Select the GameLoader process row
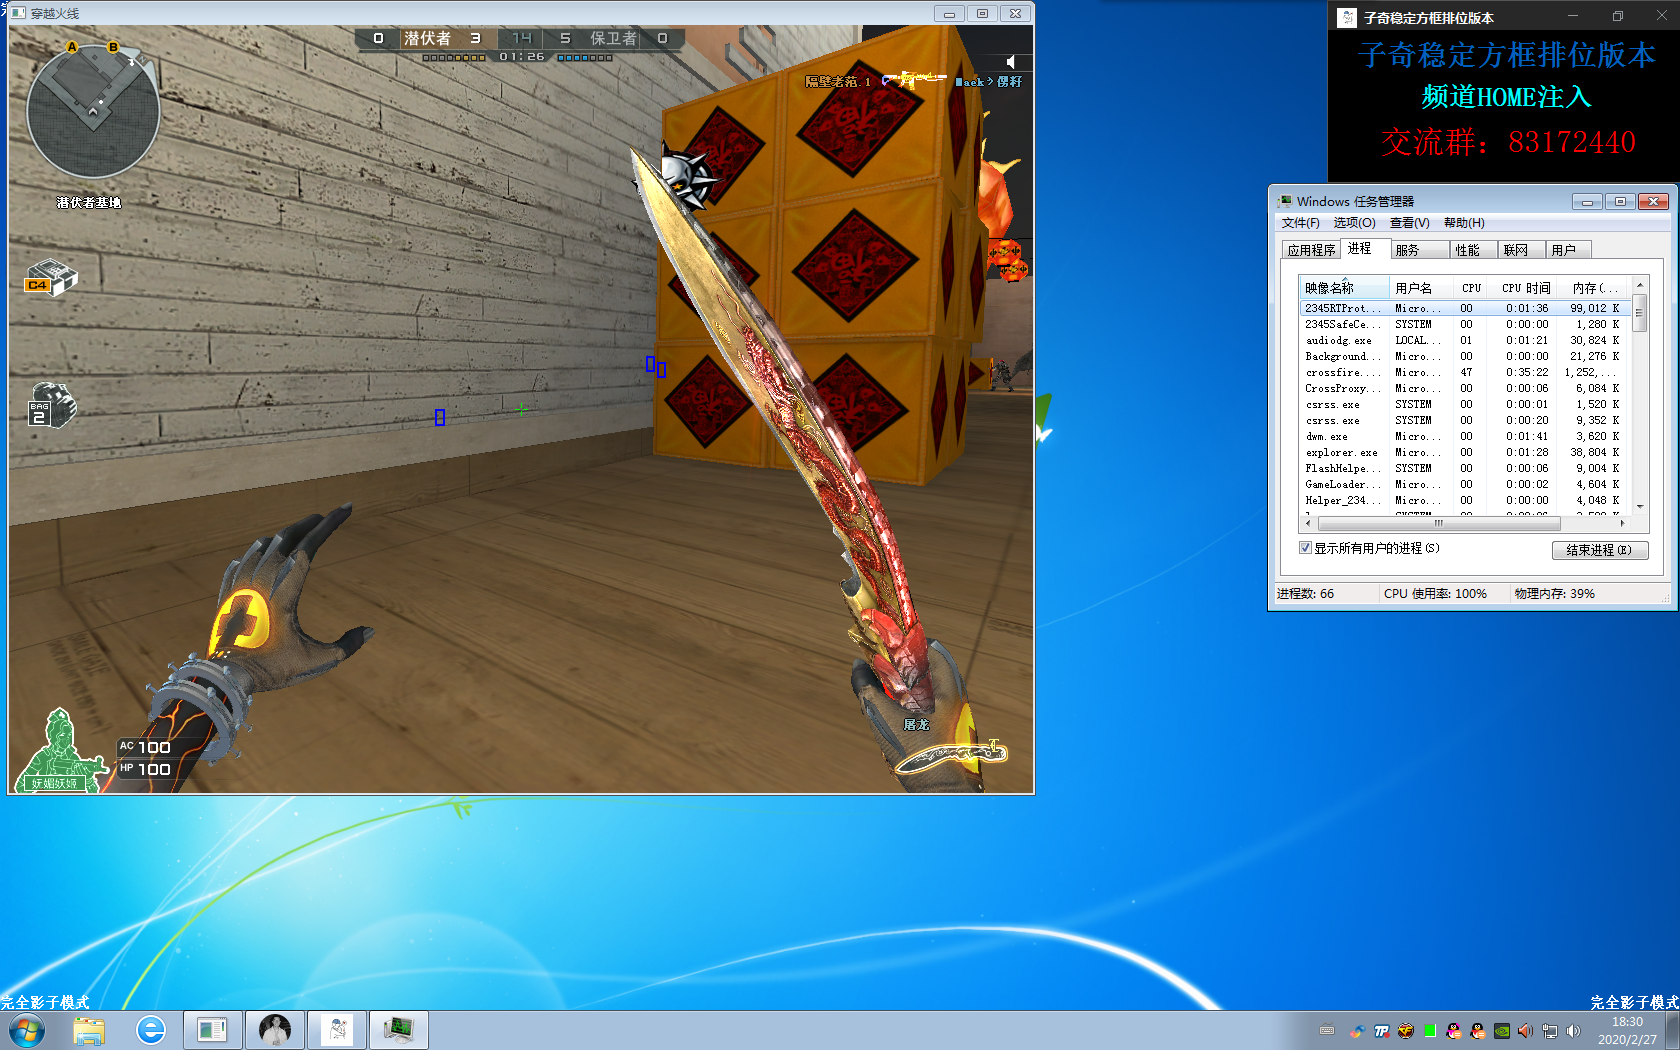 (1465, 484)
